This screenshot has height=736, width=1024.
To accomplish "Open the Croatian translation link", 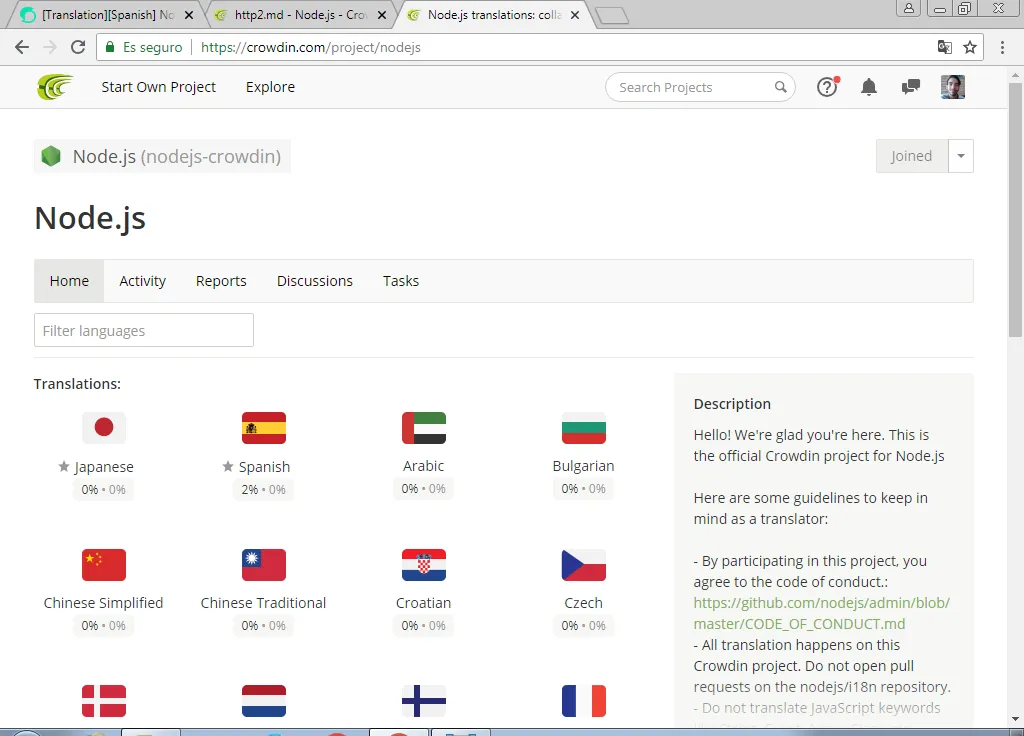I will [423, 603].
